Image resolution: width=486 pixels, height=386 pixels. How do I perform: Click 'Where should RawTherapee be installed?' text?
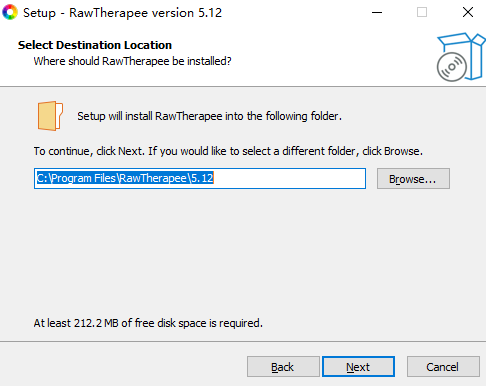[132, 61]
